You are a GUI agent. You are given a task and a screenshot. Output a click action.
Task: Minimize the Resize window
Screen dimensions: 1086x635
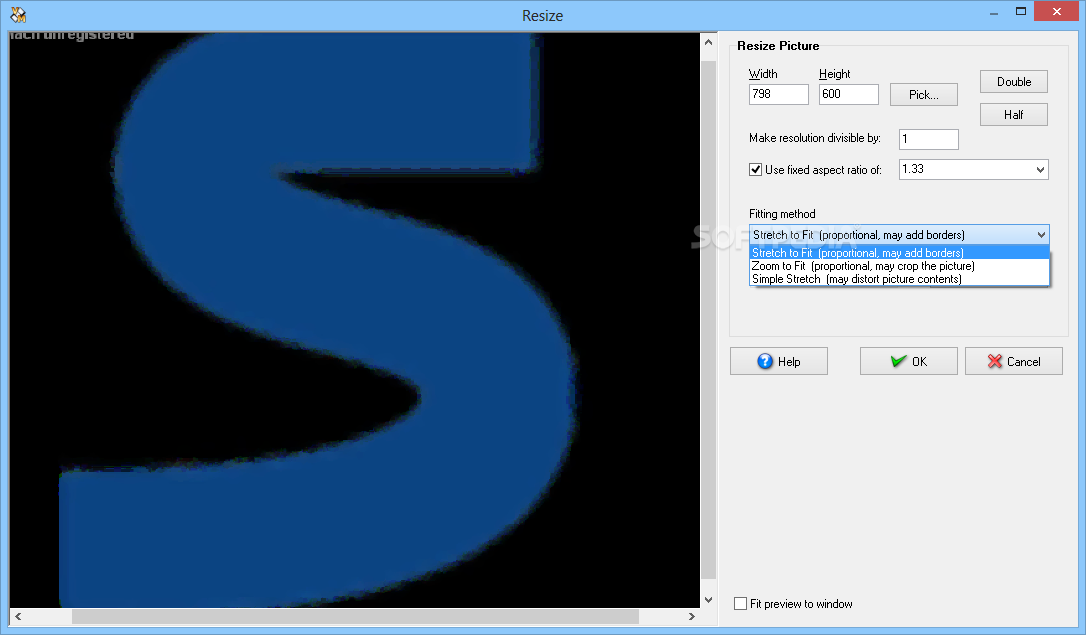pos(994,12)
